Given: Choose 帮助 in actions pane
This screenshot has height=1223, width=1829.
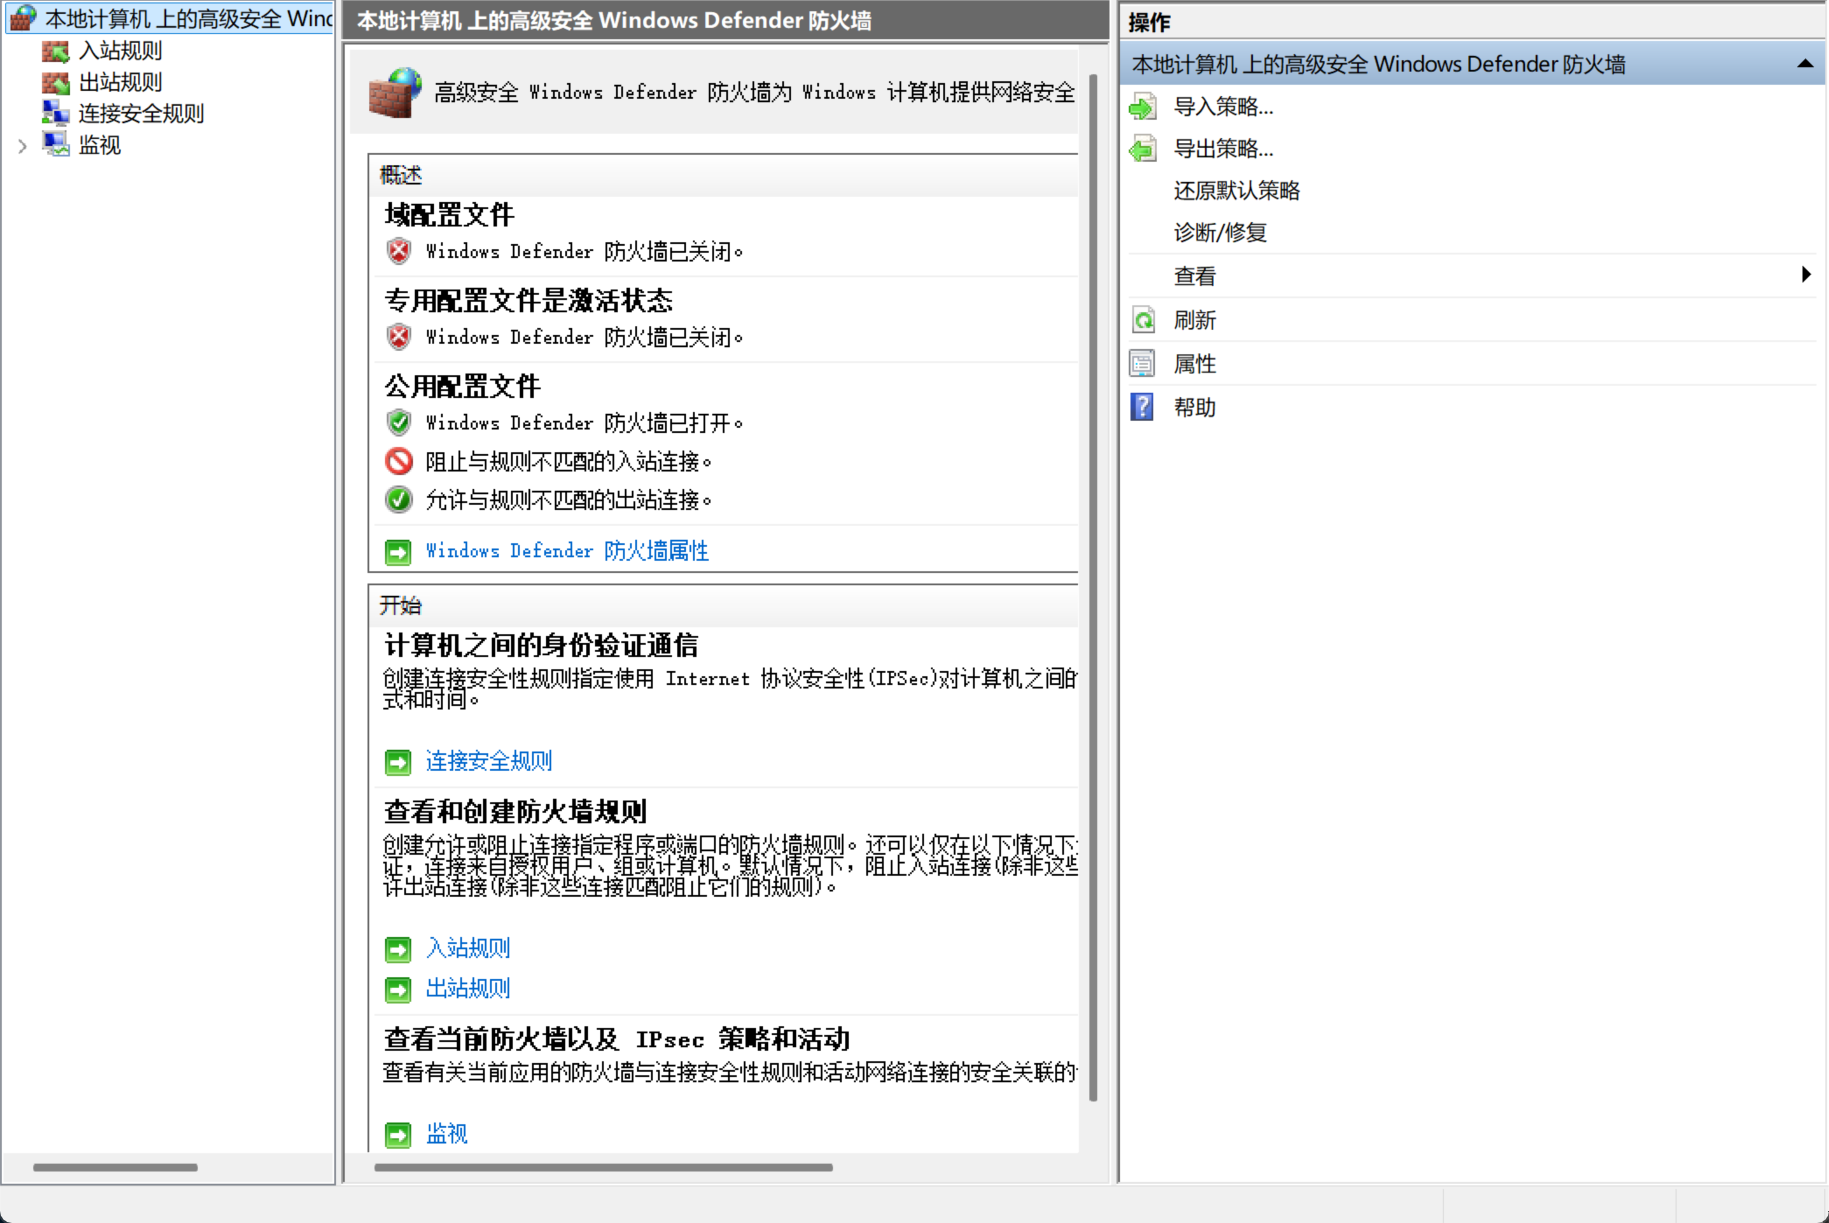Looking at the screenshot, I should [1195, 407].
